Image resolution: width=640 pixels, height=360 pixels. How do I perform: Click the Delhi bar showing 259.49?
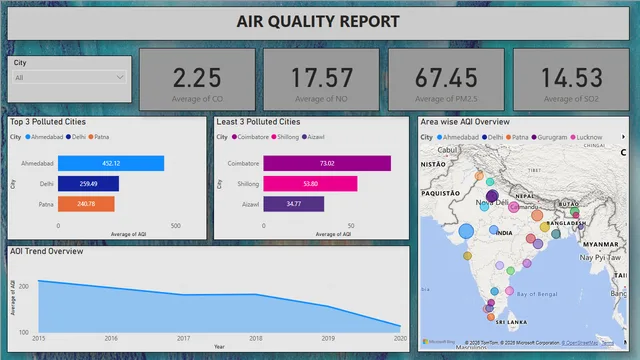[88, 184]
